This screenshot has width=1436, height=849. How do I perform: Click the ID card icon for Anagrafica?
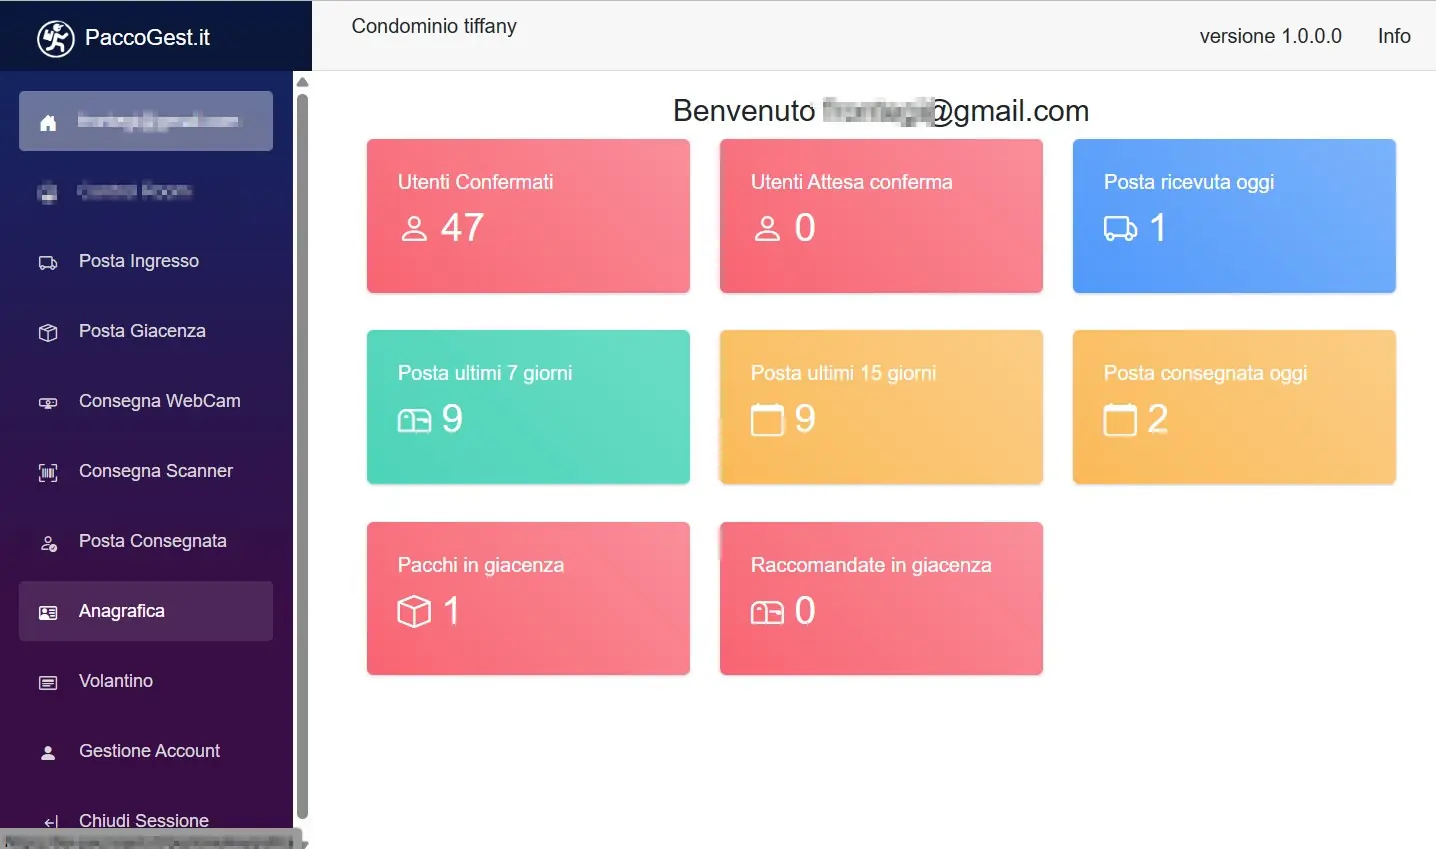coord(48,612)
